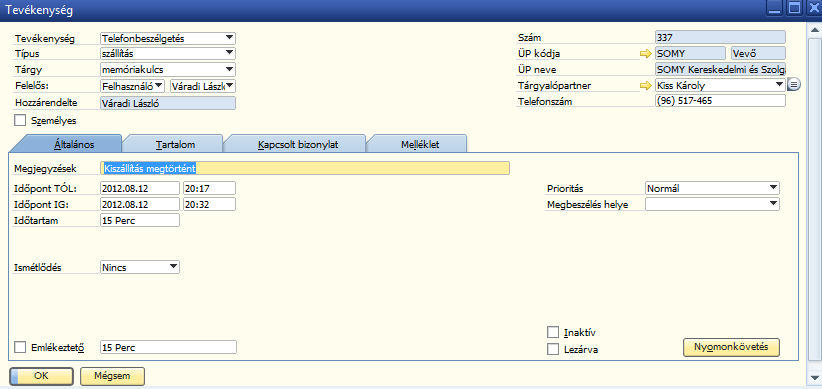Click the Időpont TÓL date field
Screen dimensions: 822x389
139,188
